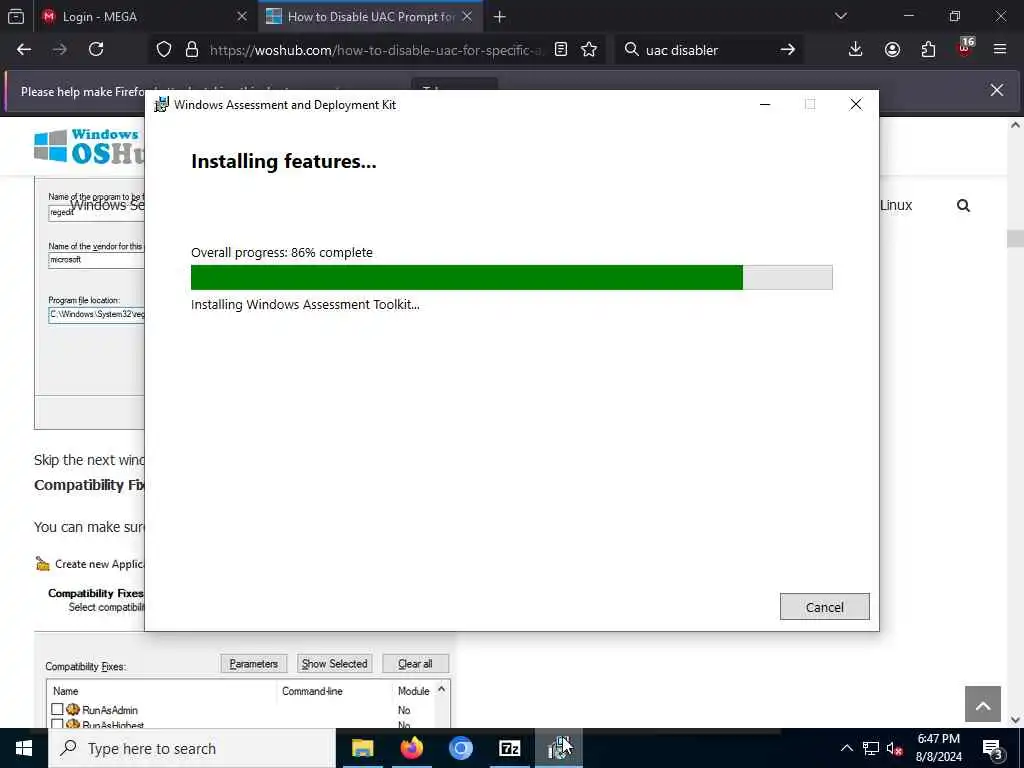The height and width of the screenshot is (768, 1024).
Task: Open the woshub site search magnifier
Action: click(x=963, y=206)
